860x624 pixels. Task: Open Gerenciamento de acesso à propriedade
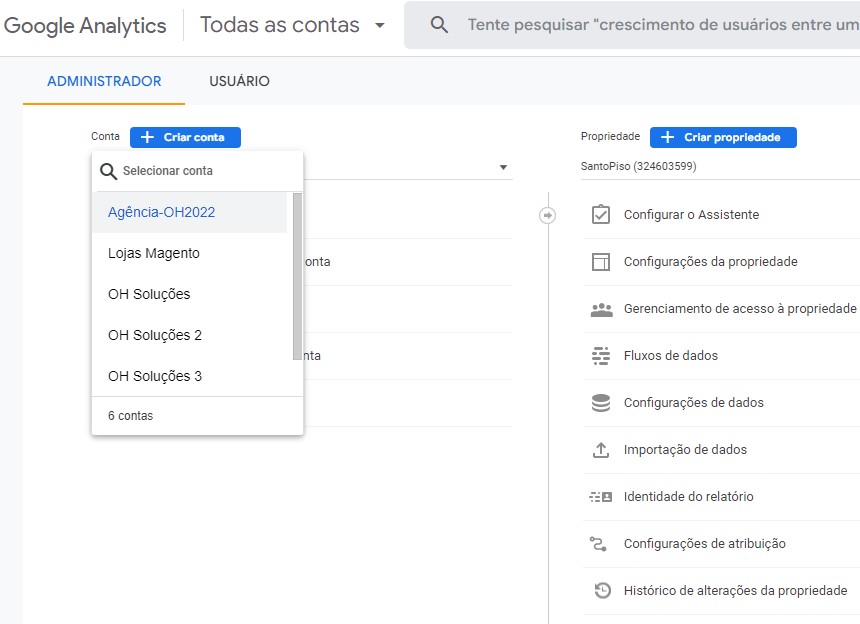click(721, 309)
